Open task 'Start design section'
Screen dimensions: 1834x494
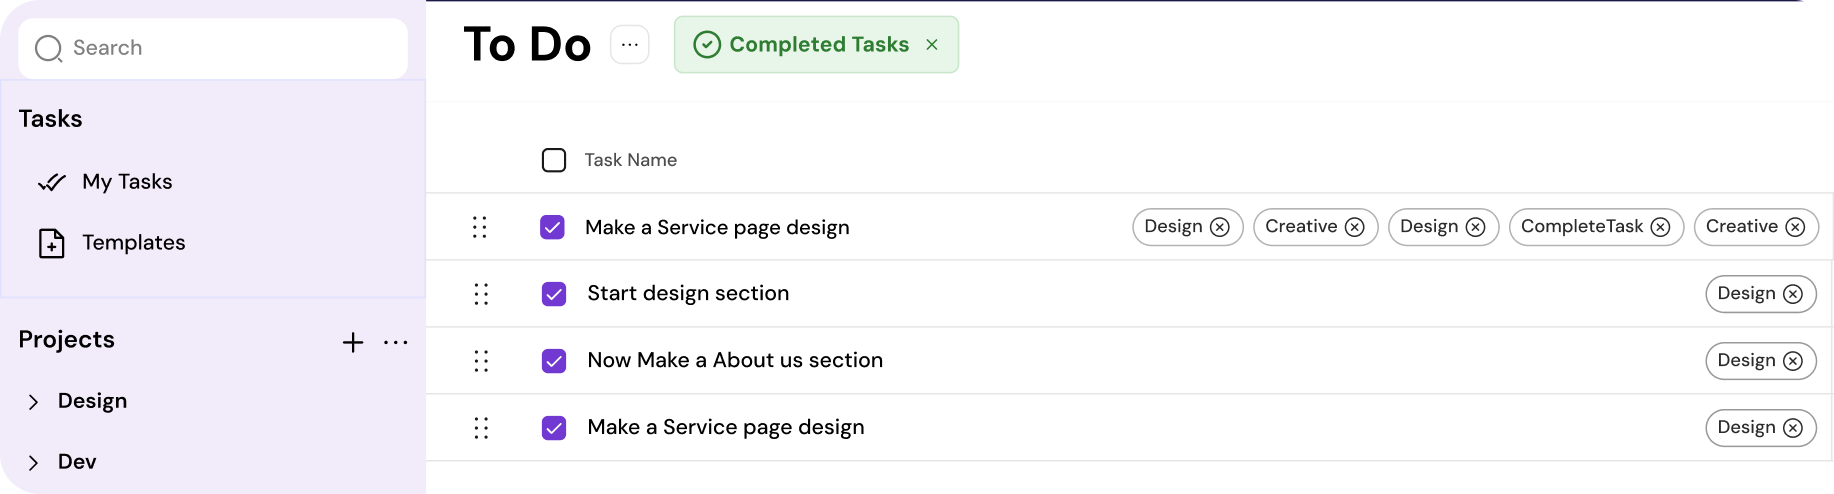[x=688, y=293]
